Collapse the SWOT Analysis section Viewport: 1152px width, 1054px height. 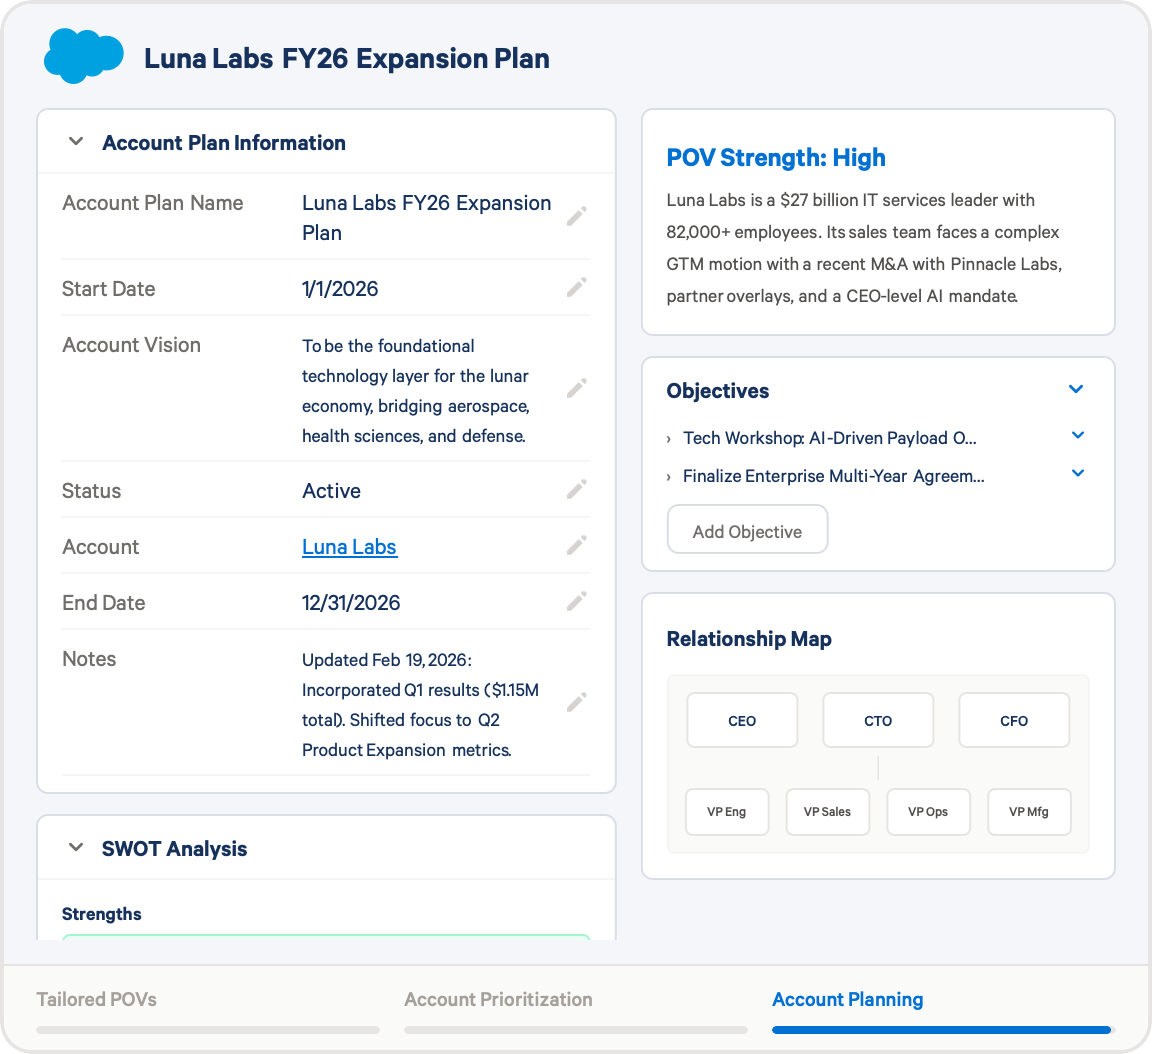point(76,848)
